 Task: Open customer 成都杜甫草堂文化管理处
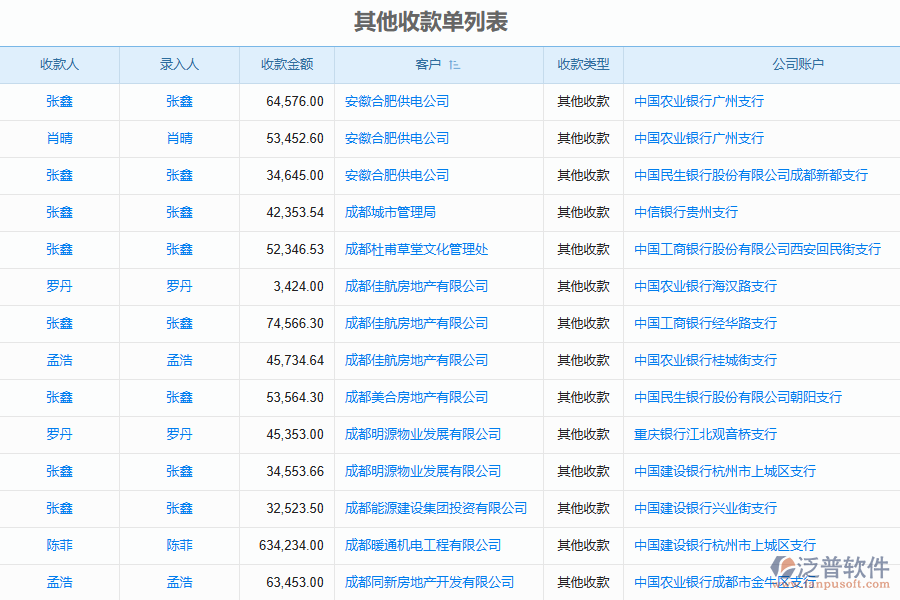416,249
